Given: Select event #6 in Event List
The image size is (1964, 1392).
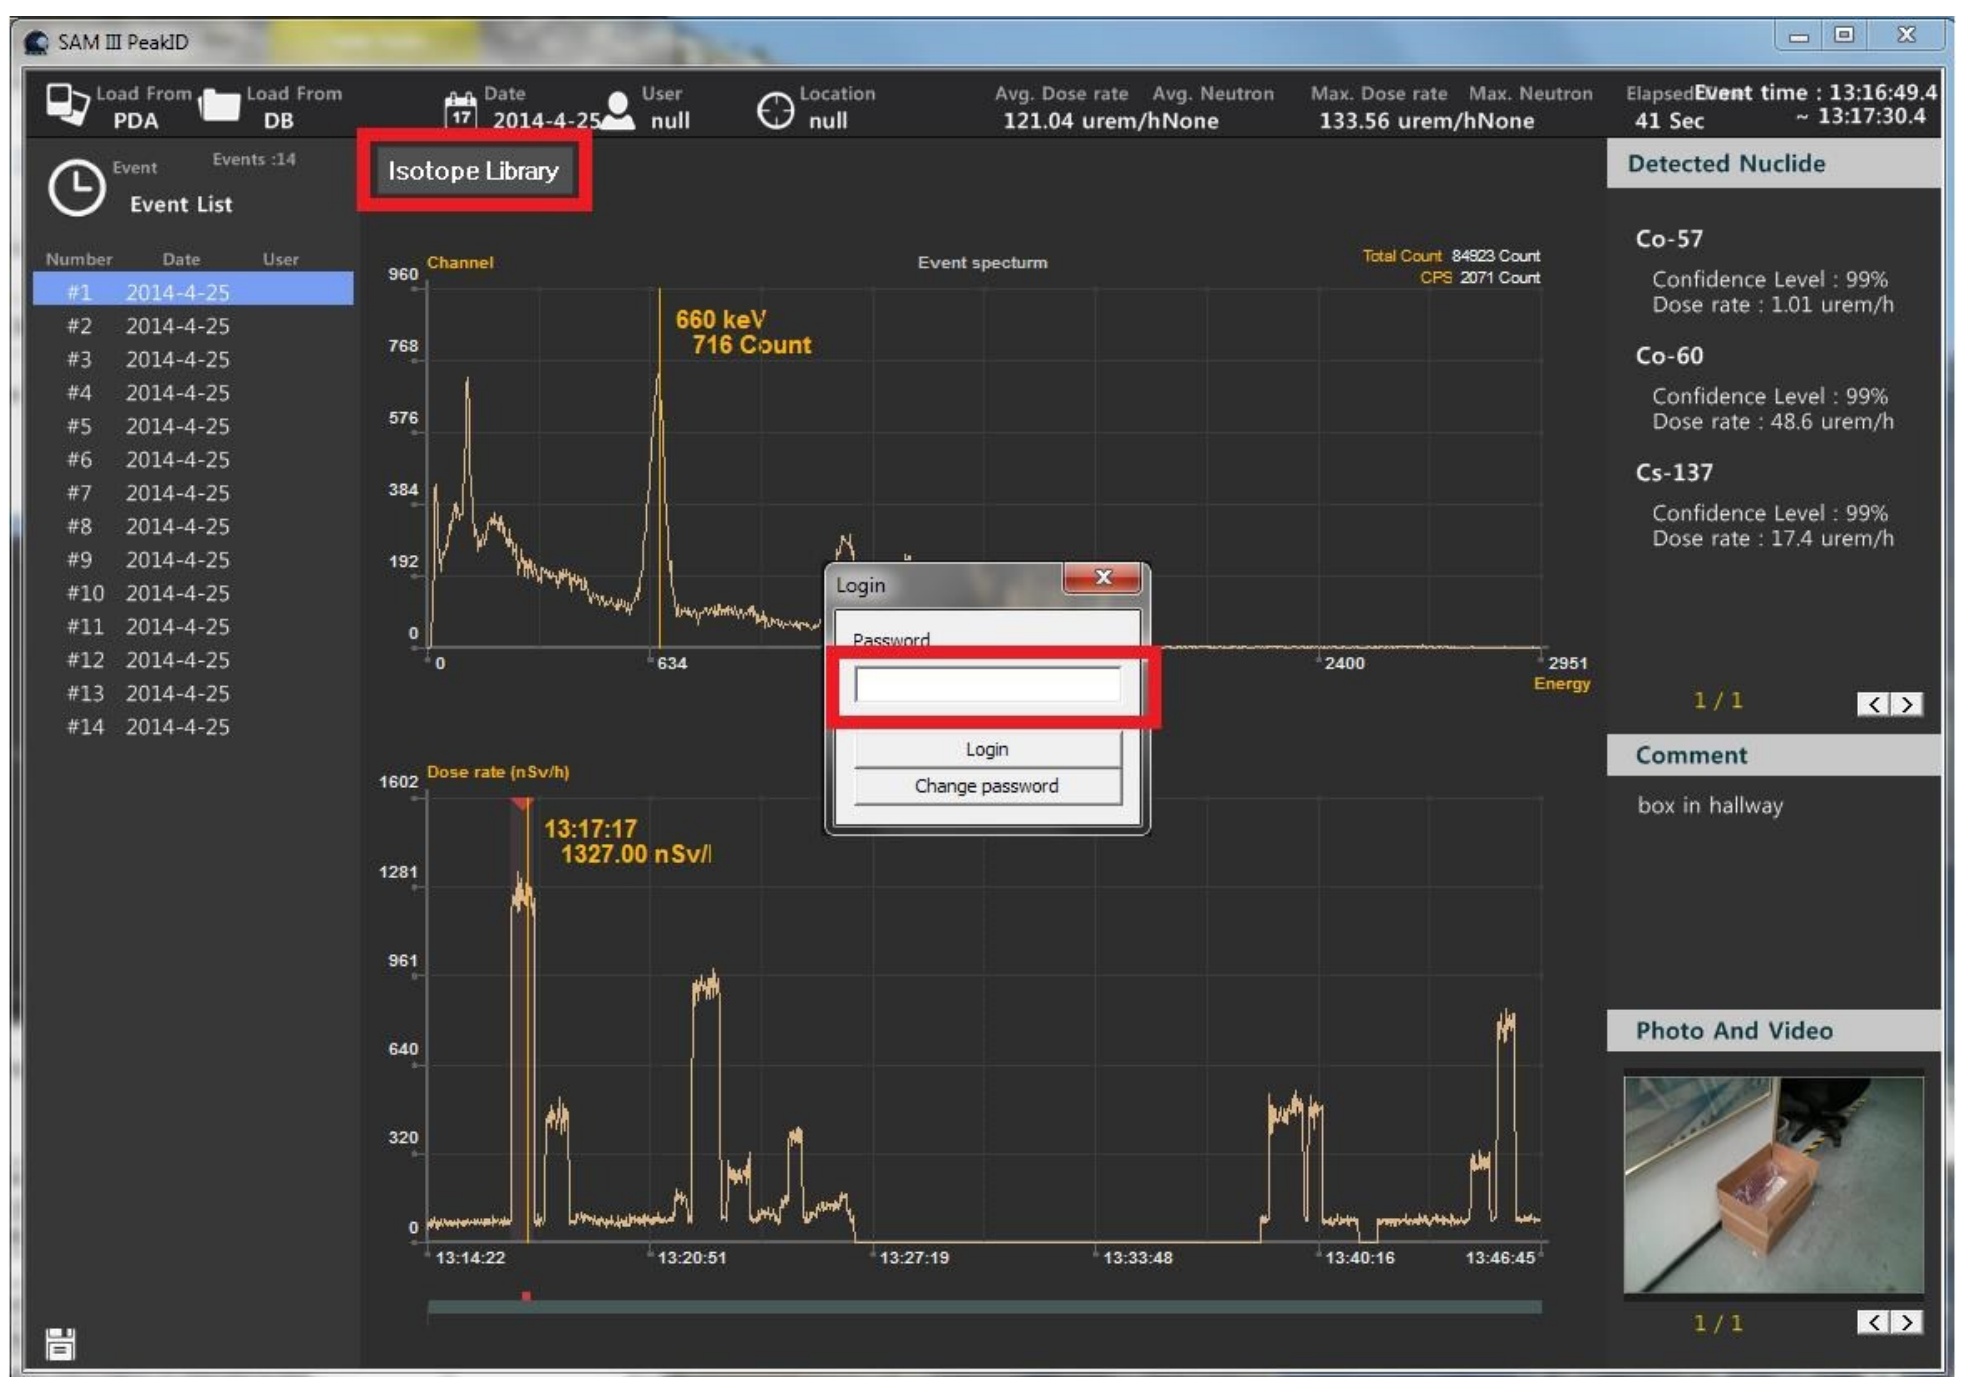Looking at the screenshot, I should 193,460.
